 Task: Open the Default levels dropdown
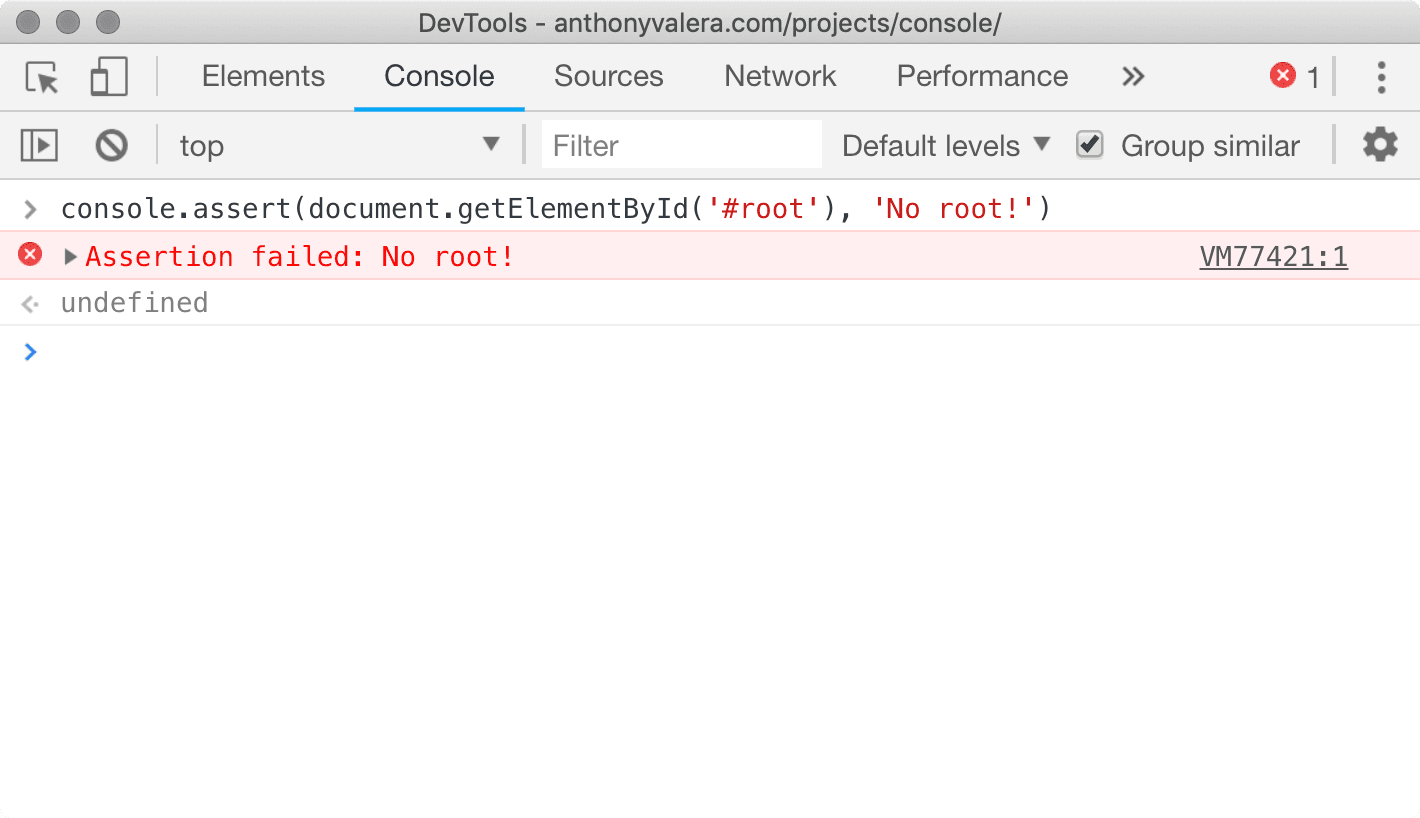pos(943,144)
